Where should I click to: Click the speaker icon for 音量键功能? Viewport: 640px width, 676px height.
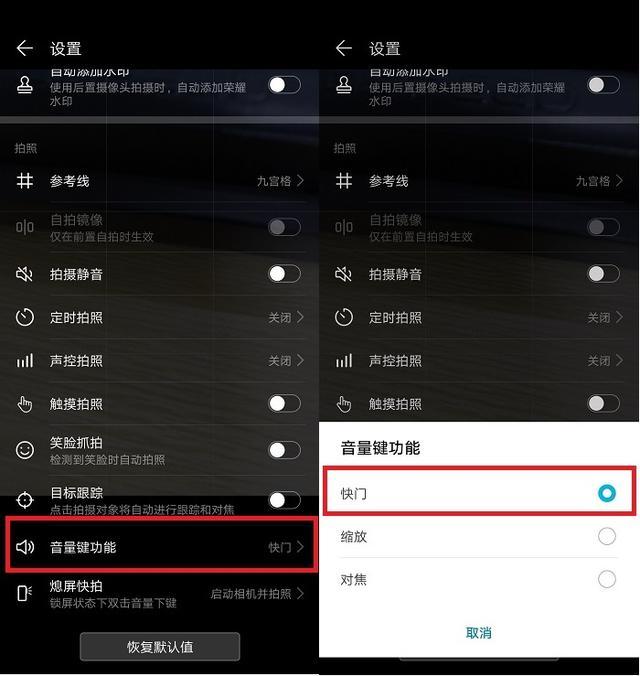pos(25,547)
